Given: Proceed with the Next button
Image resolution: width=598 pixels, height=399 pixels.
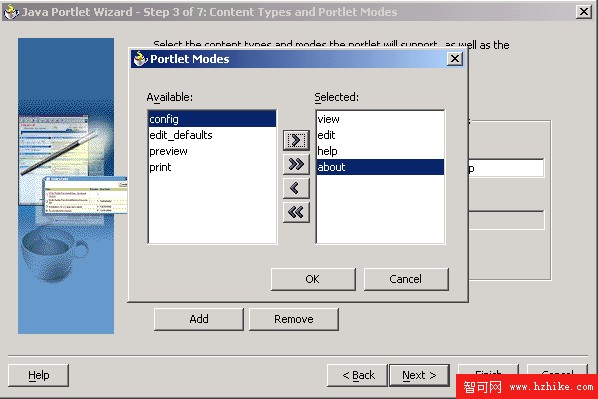Looking at the screenshot, I should 420,375.
